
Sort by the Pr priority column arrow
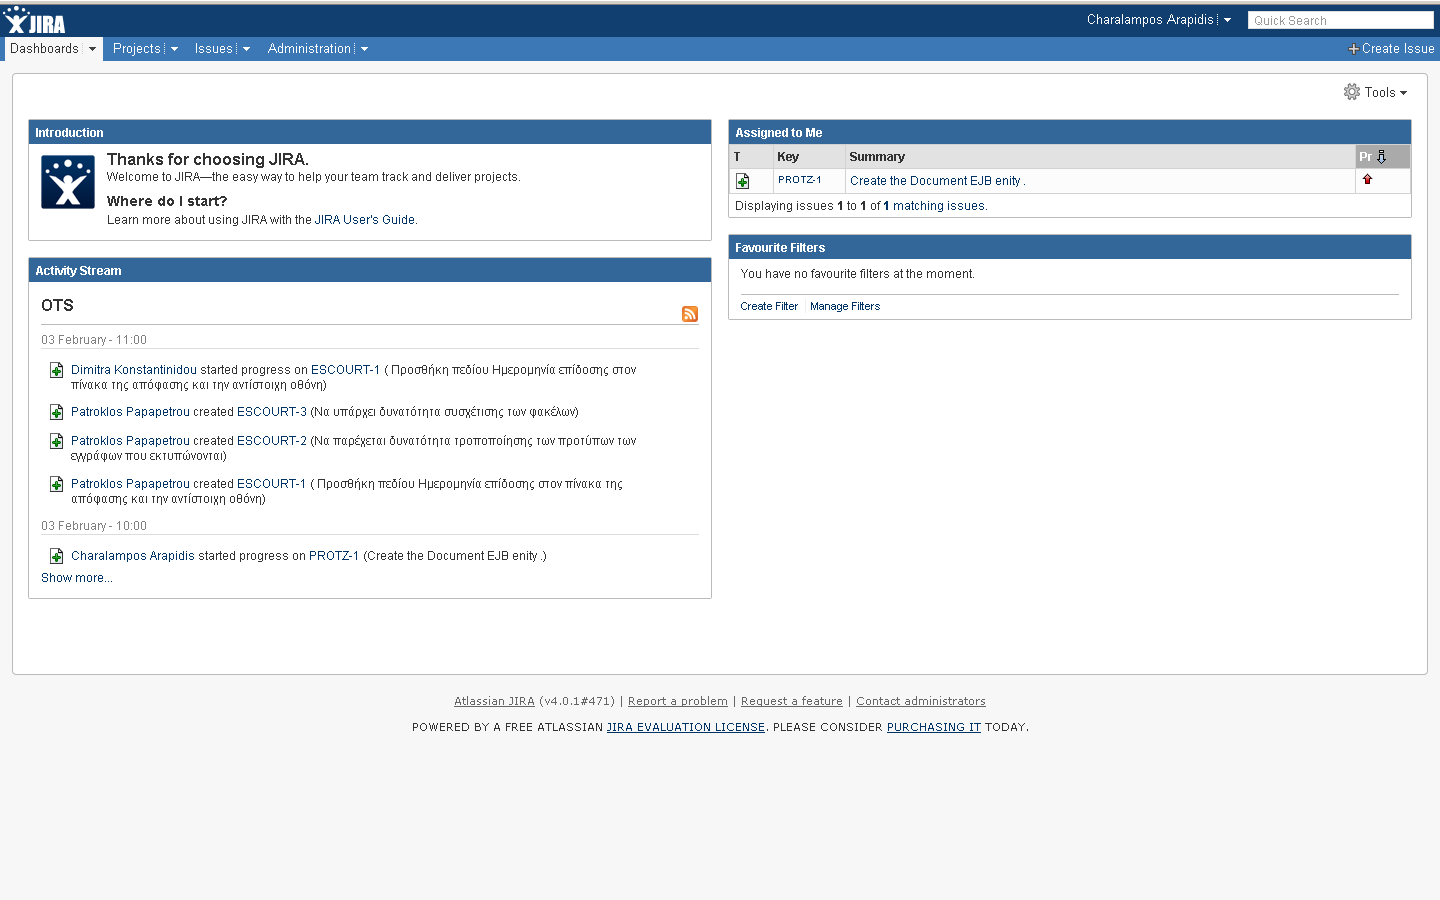coord(1381,157)
